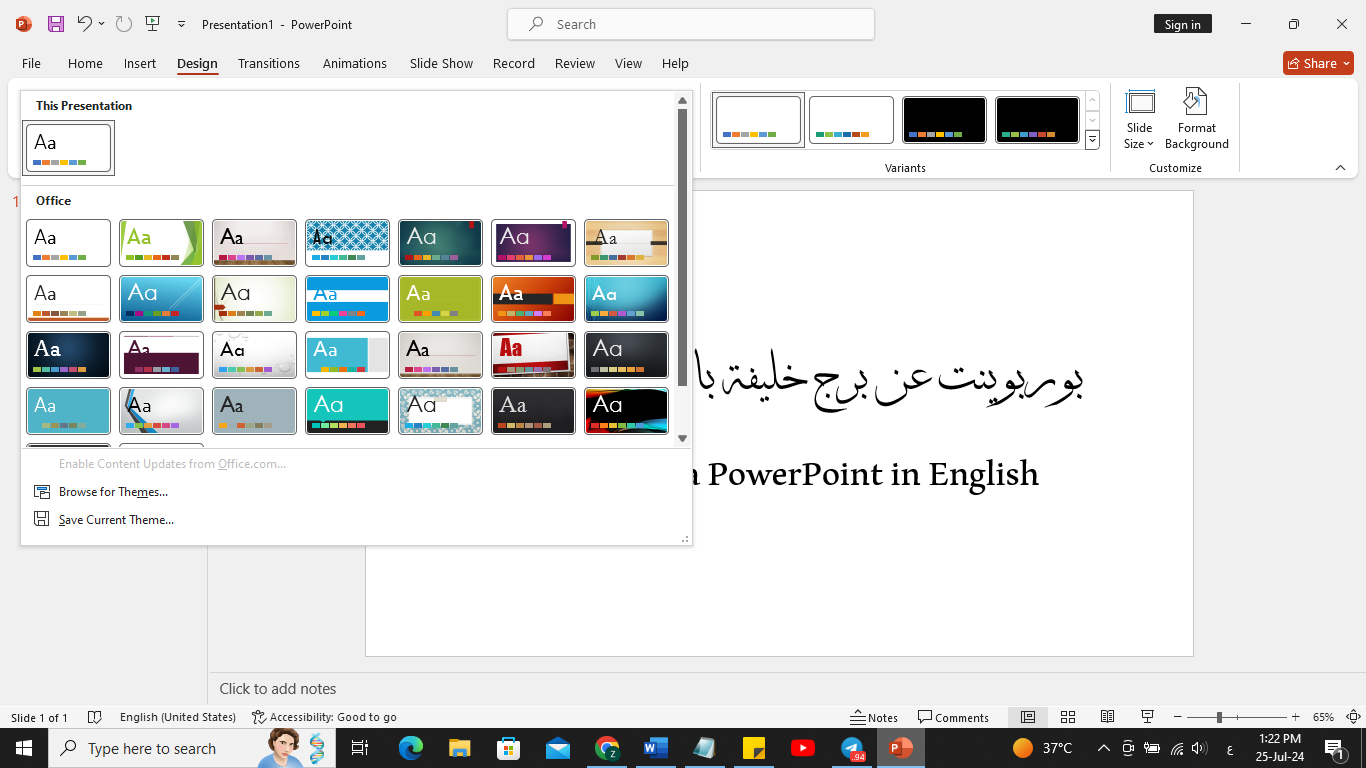Choose the dark purple theme thumbnail

533,243
